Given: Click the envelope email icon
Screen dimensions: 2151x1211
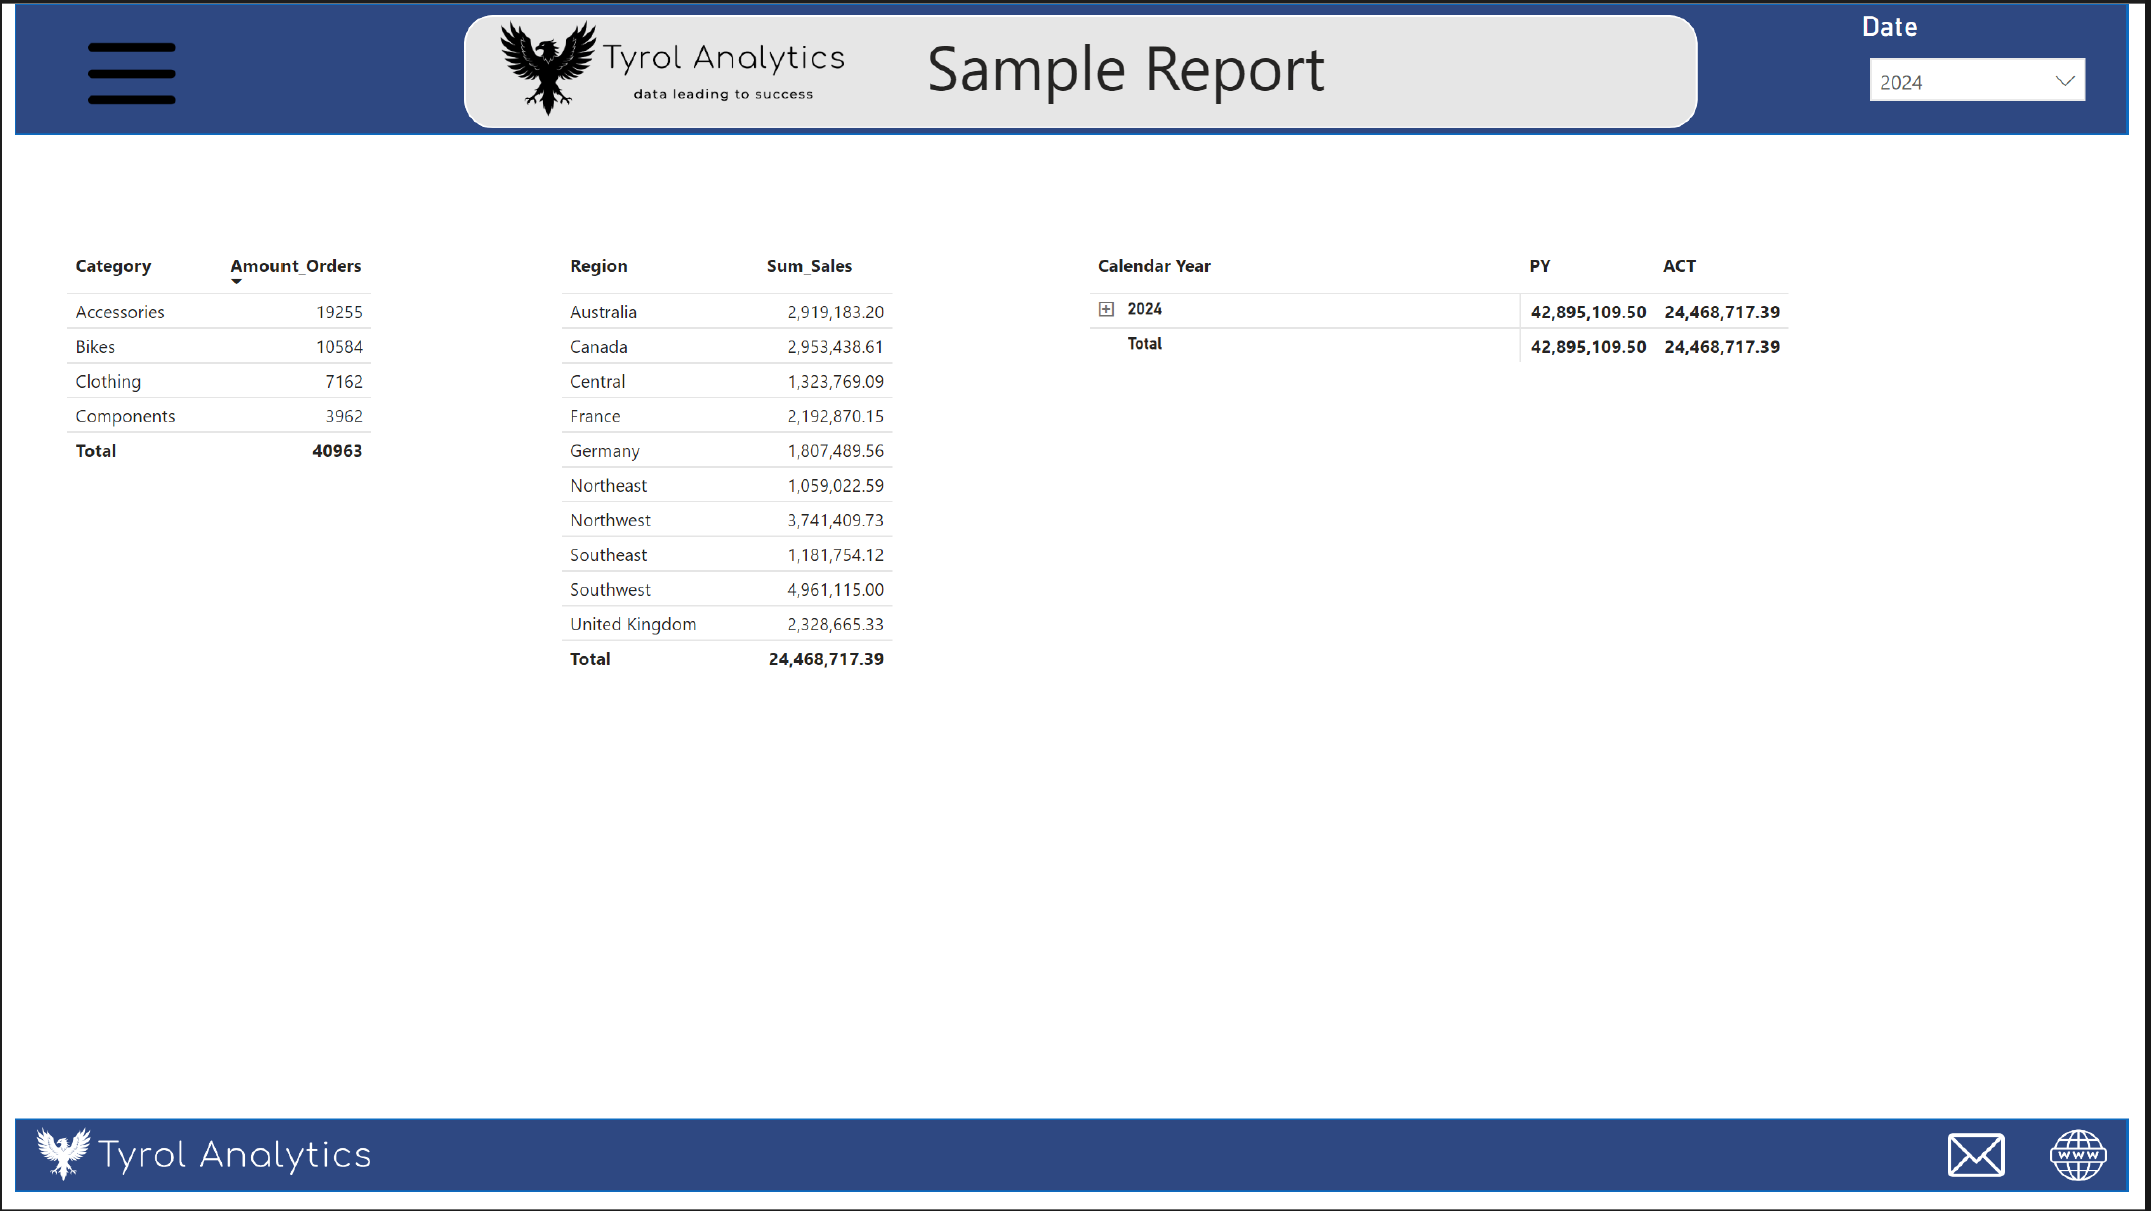Looking at the screenshot, I should coord(1975,1155).
